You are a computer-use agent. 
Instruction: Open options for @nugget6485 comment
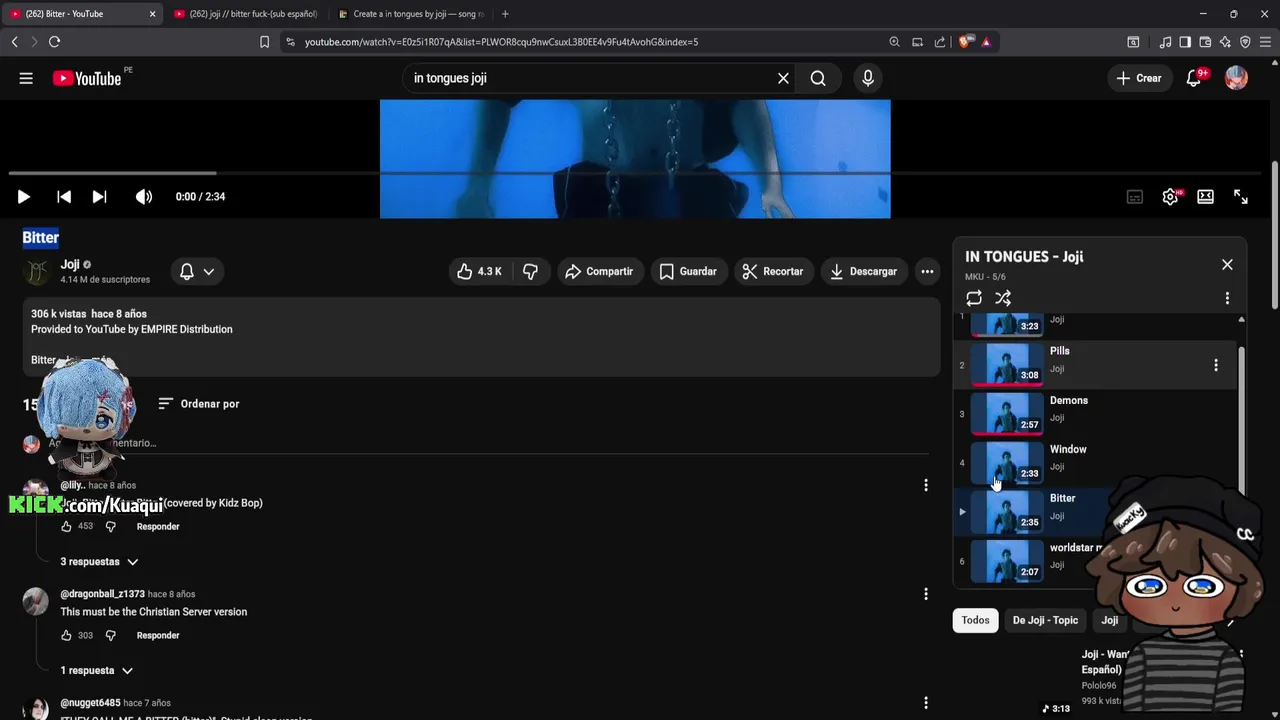926,703
